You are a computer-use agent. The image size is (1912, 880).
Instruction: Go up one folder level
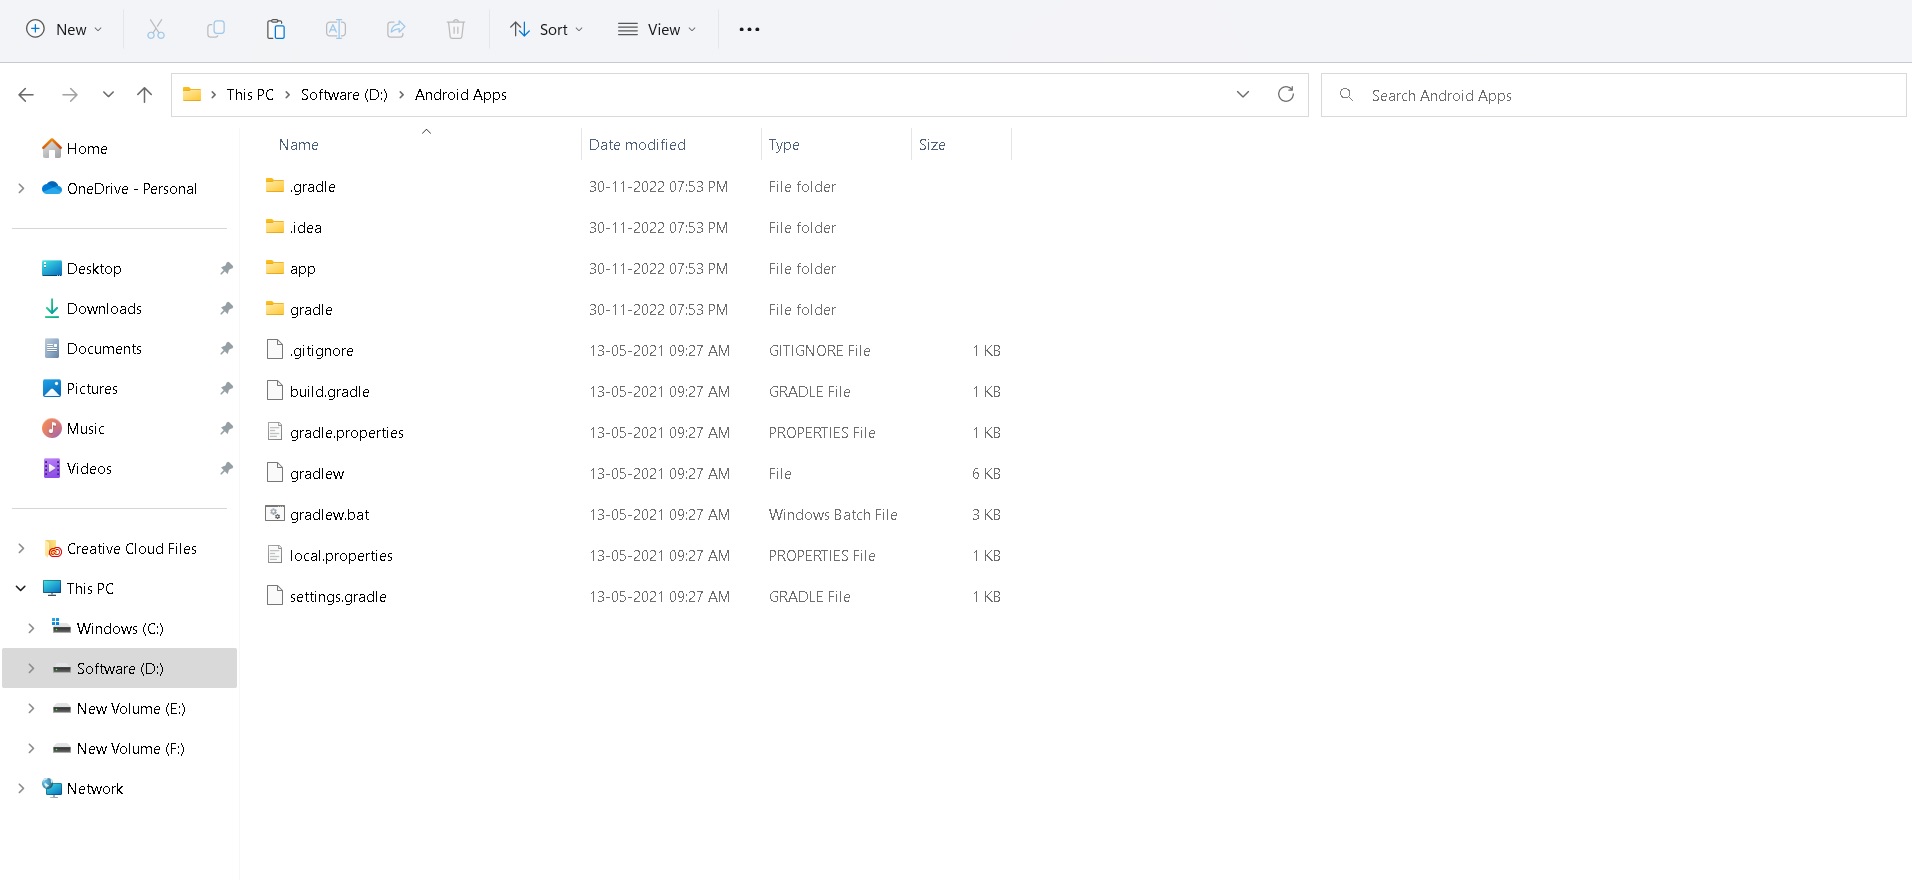click(x=144, y=95)
